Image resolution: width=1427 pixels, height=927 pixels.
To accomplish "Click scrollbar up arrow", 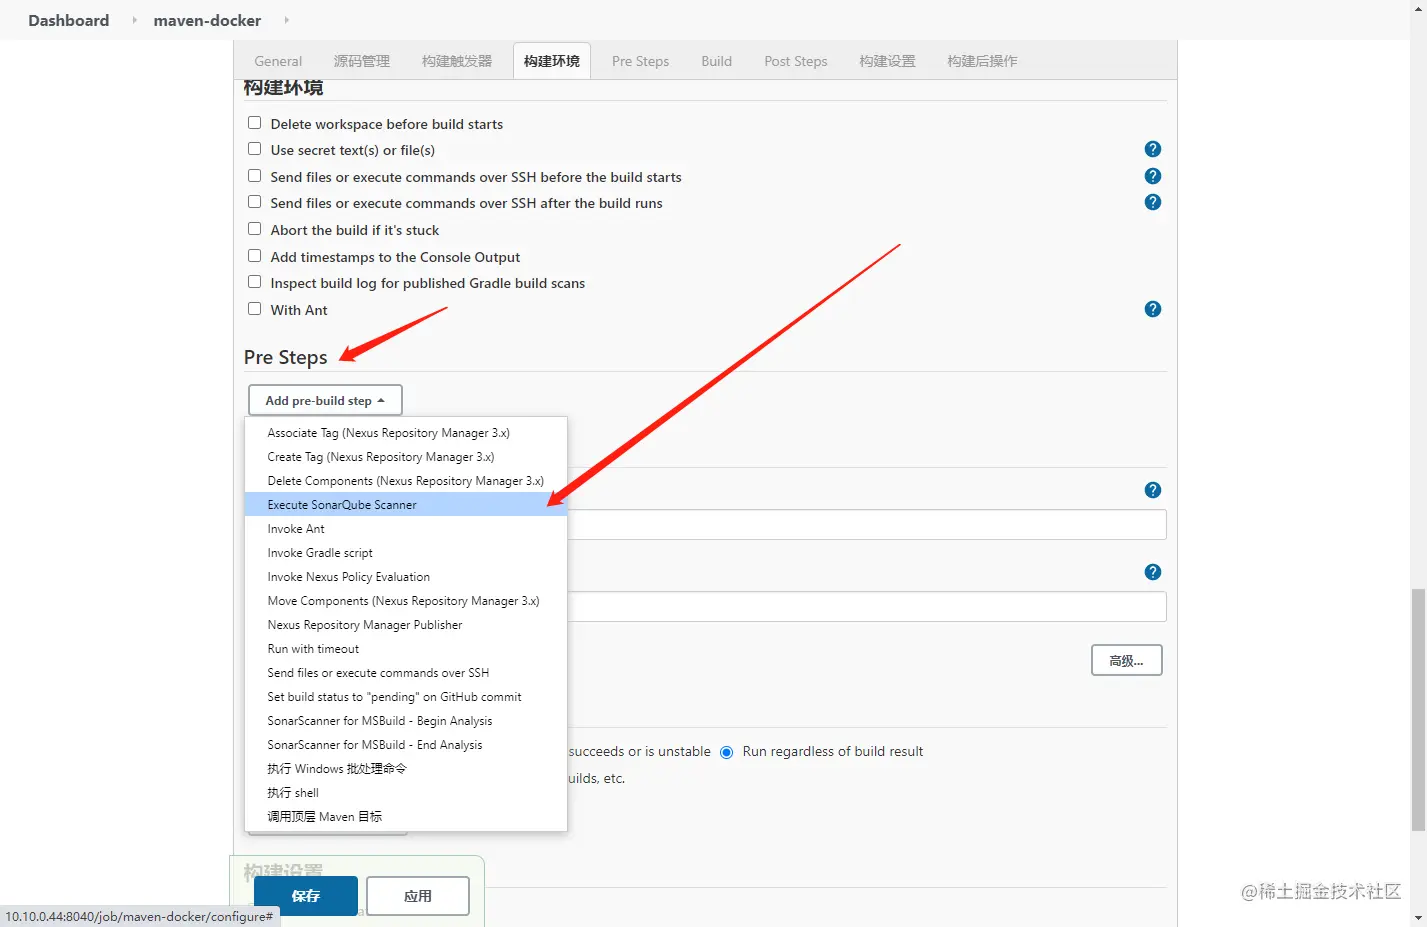I will click(x=1418, y=8).
